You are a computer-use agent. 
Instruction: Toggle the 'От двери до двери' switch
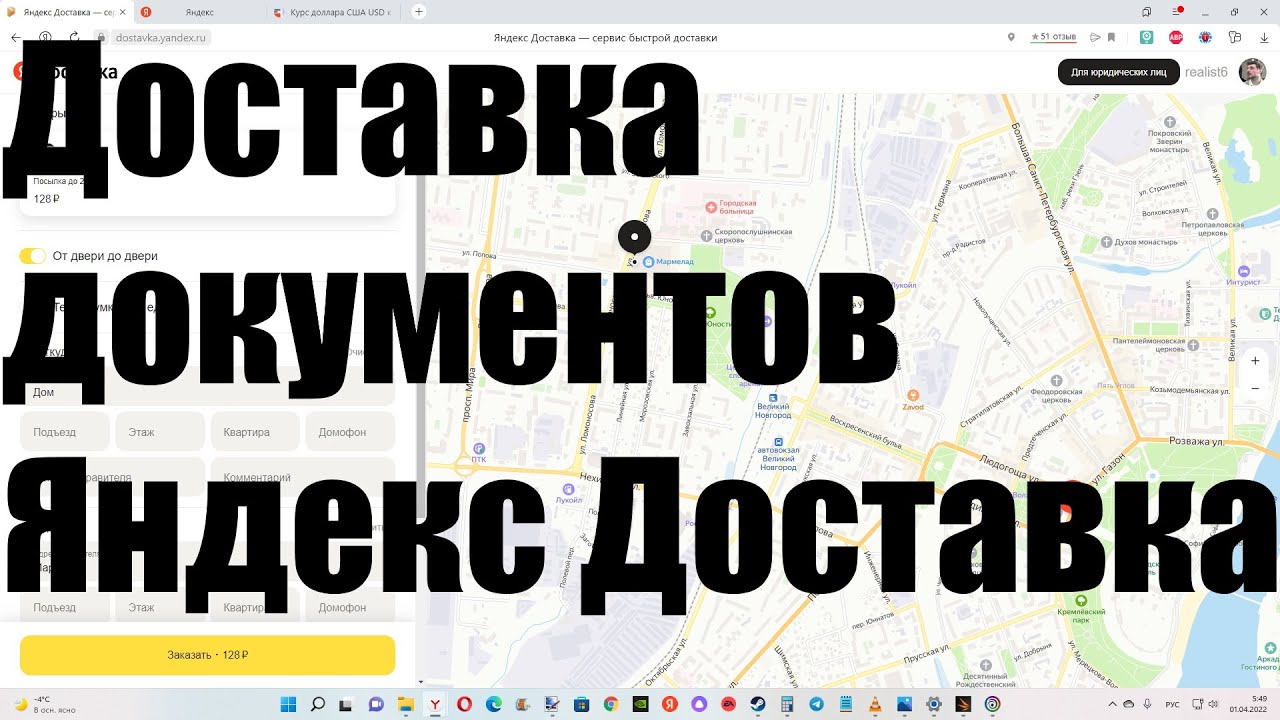(x=33, y=256)
